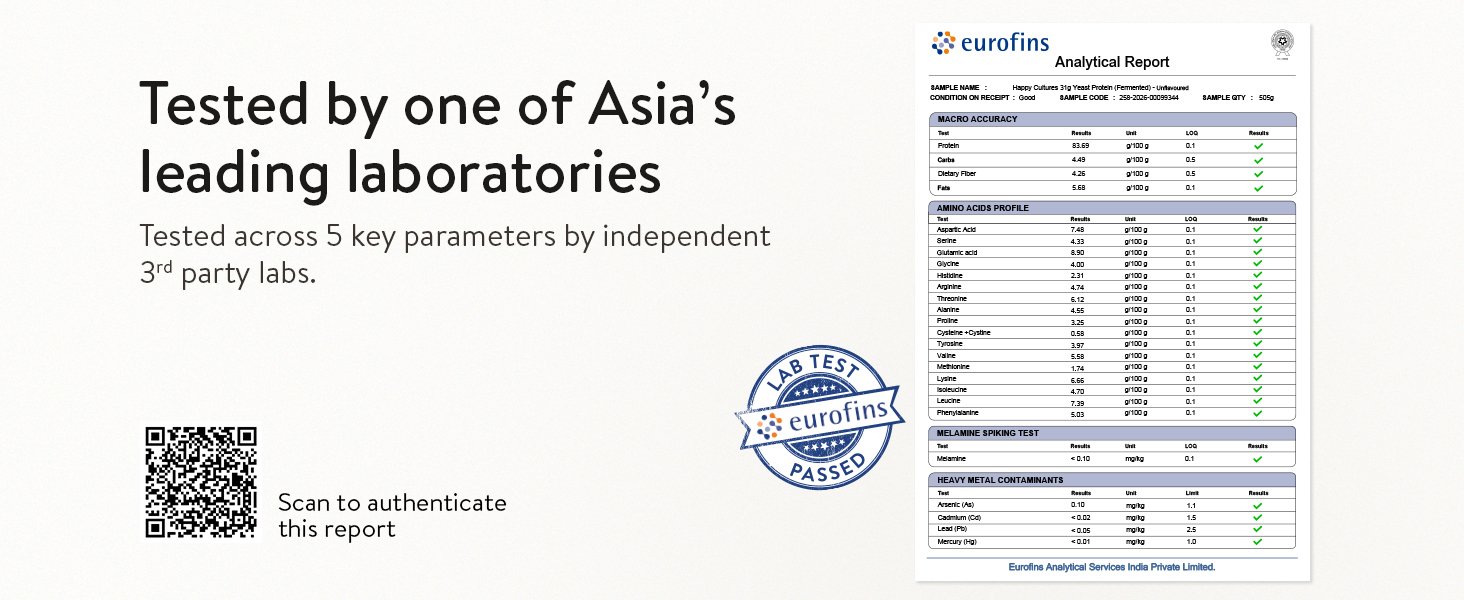Viewport: 1464px width, 600px height.
Task: Click the "Aspartic Acid" test name
Action: point(955,230)
